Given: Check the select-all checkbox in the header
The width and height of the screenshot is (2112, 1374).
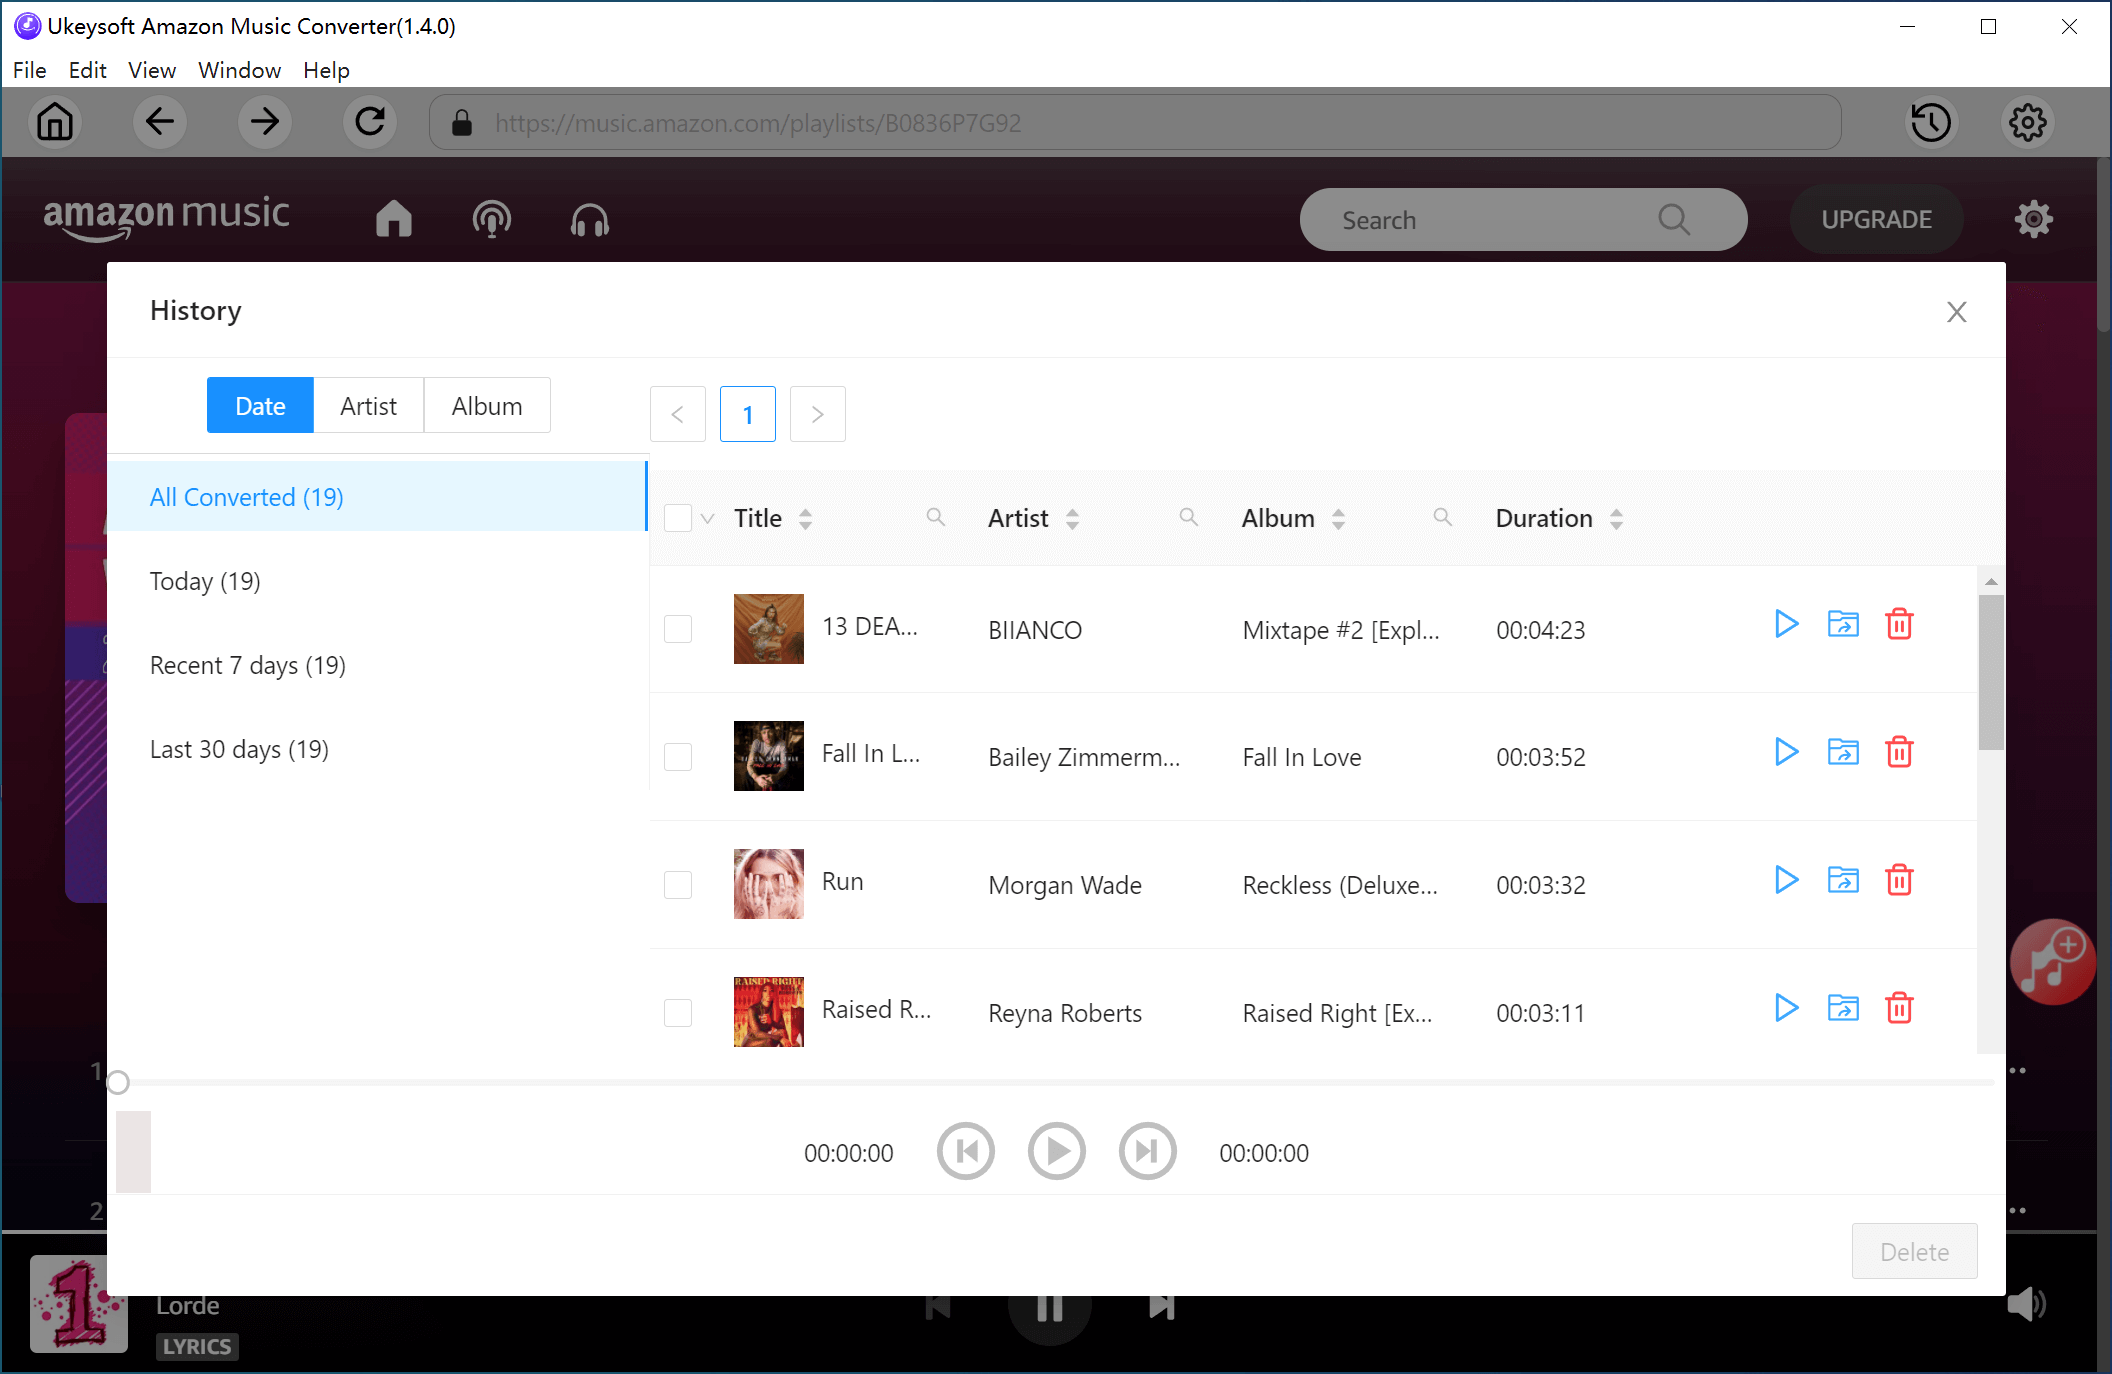Looking at the screenshot, I should (x=680, y=517).
